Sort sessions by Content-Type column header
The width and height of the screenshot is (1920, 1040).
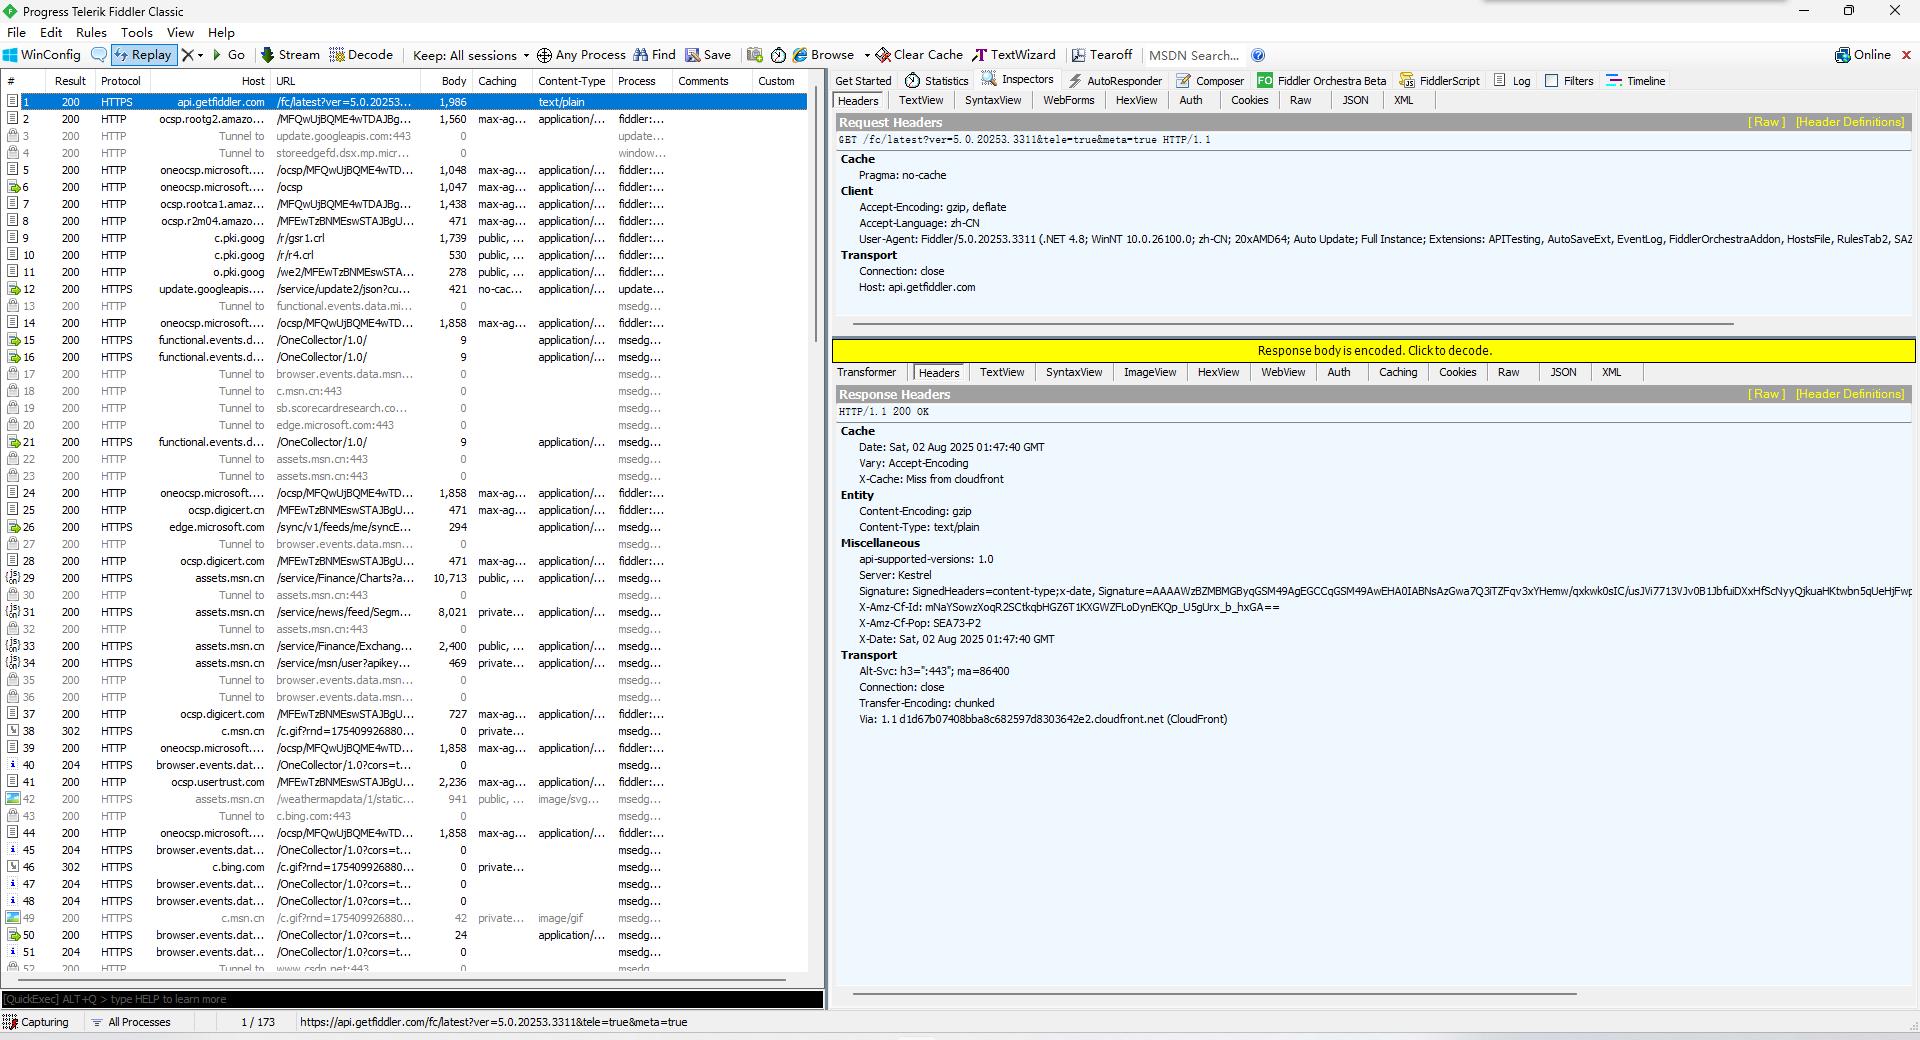coord(571,81)
